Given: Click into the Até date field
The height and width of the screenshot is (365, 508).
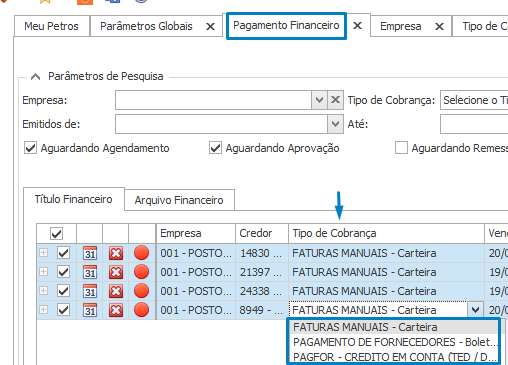Looking at the screenshot, I should (474, 124).
